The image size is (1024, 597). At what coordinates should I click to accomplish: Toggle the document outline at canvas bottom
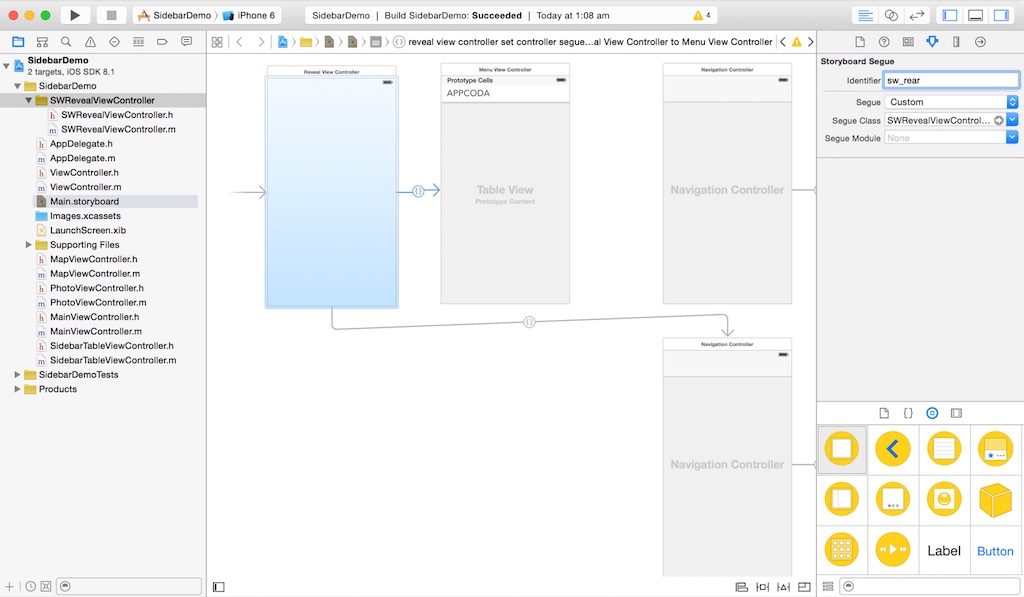click(219, 587)
